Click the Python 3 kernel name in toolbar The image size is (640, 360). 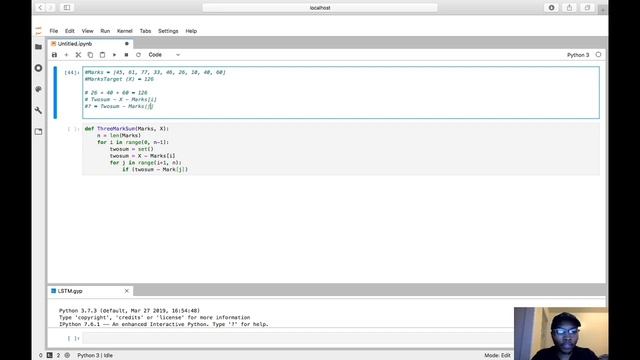click(x=578, y=55)
